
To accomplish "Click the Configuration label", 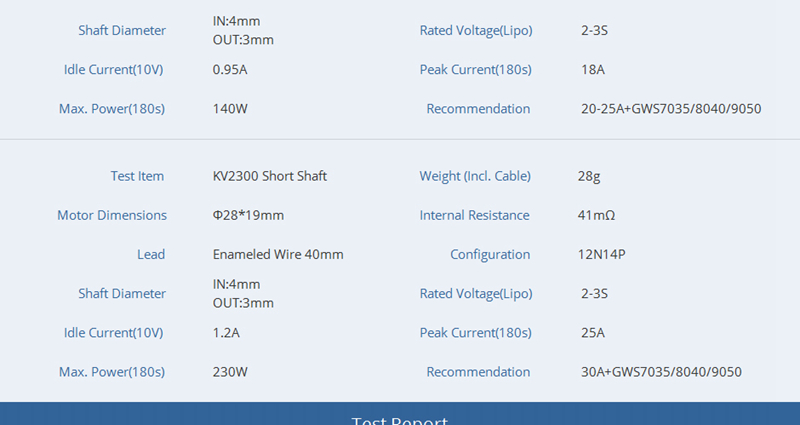I will tap(490, 254).
